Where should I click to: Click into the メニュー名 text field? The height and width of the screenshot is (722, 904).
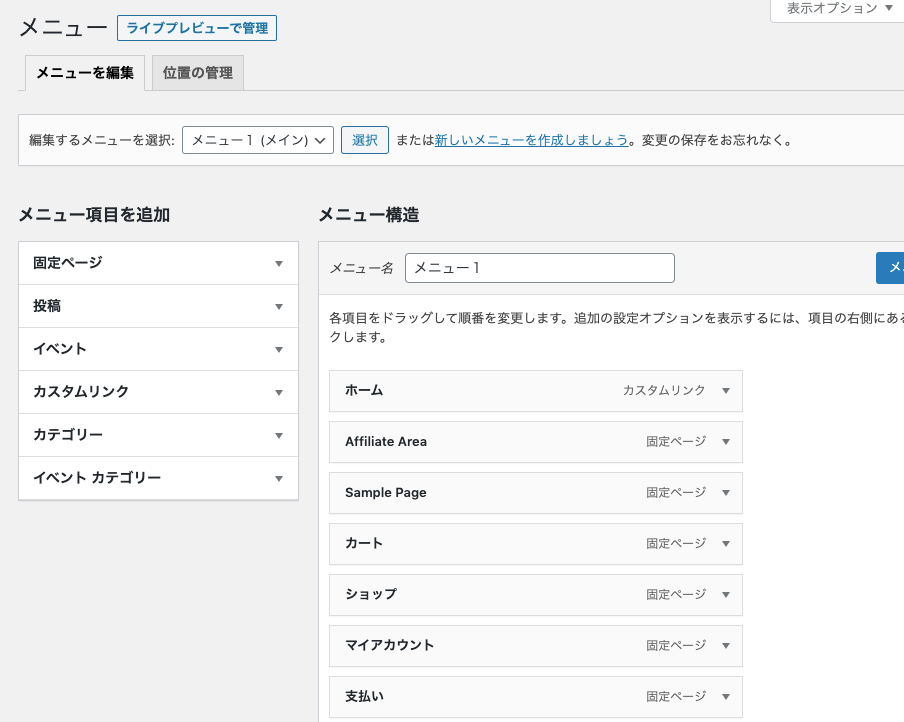540,268
